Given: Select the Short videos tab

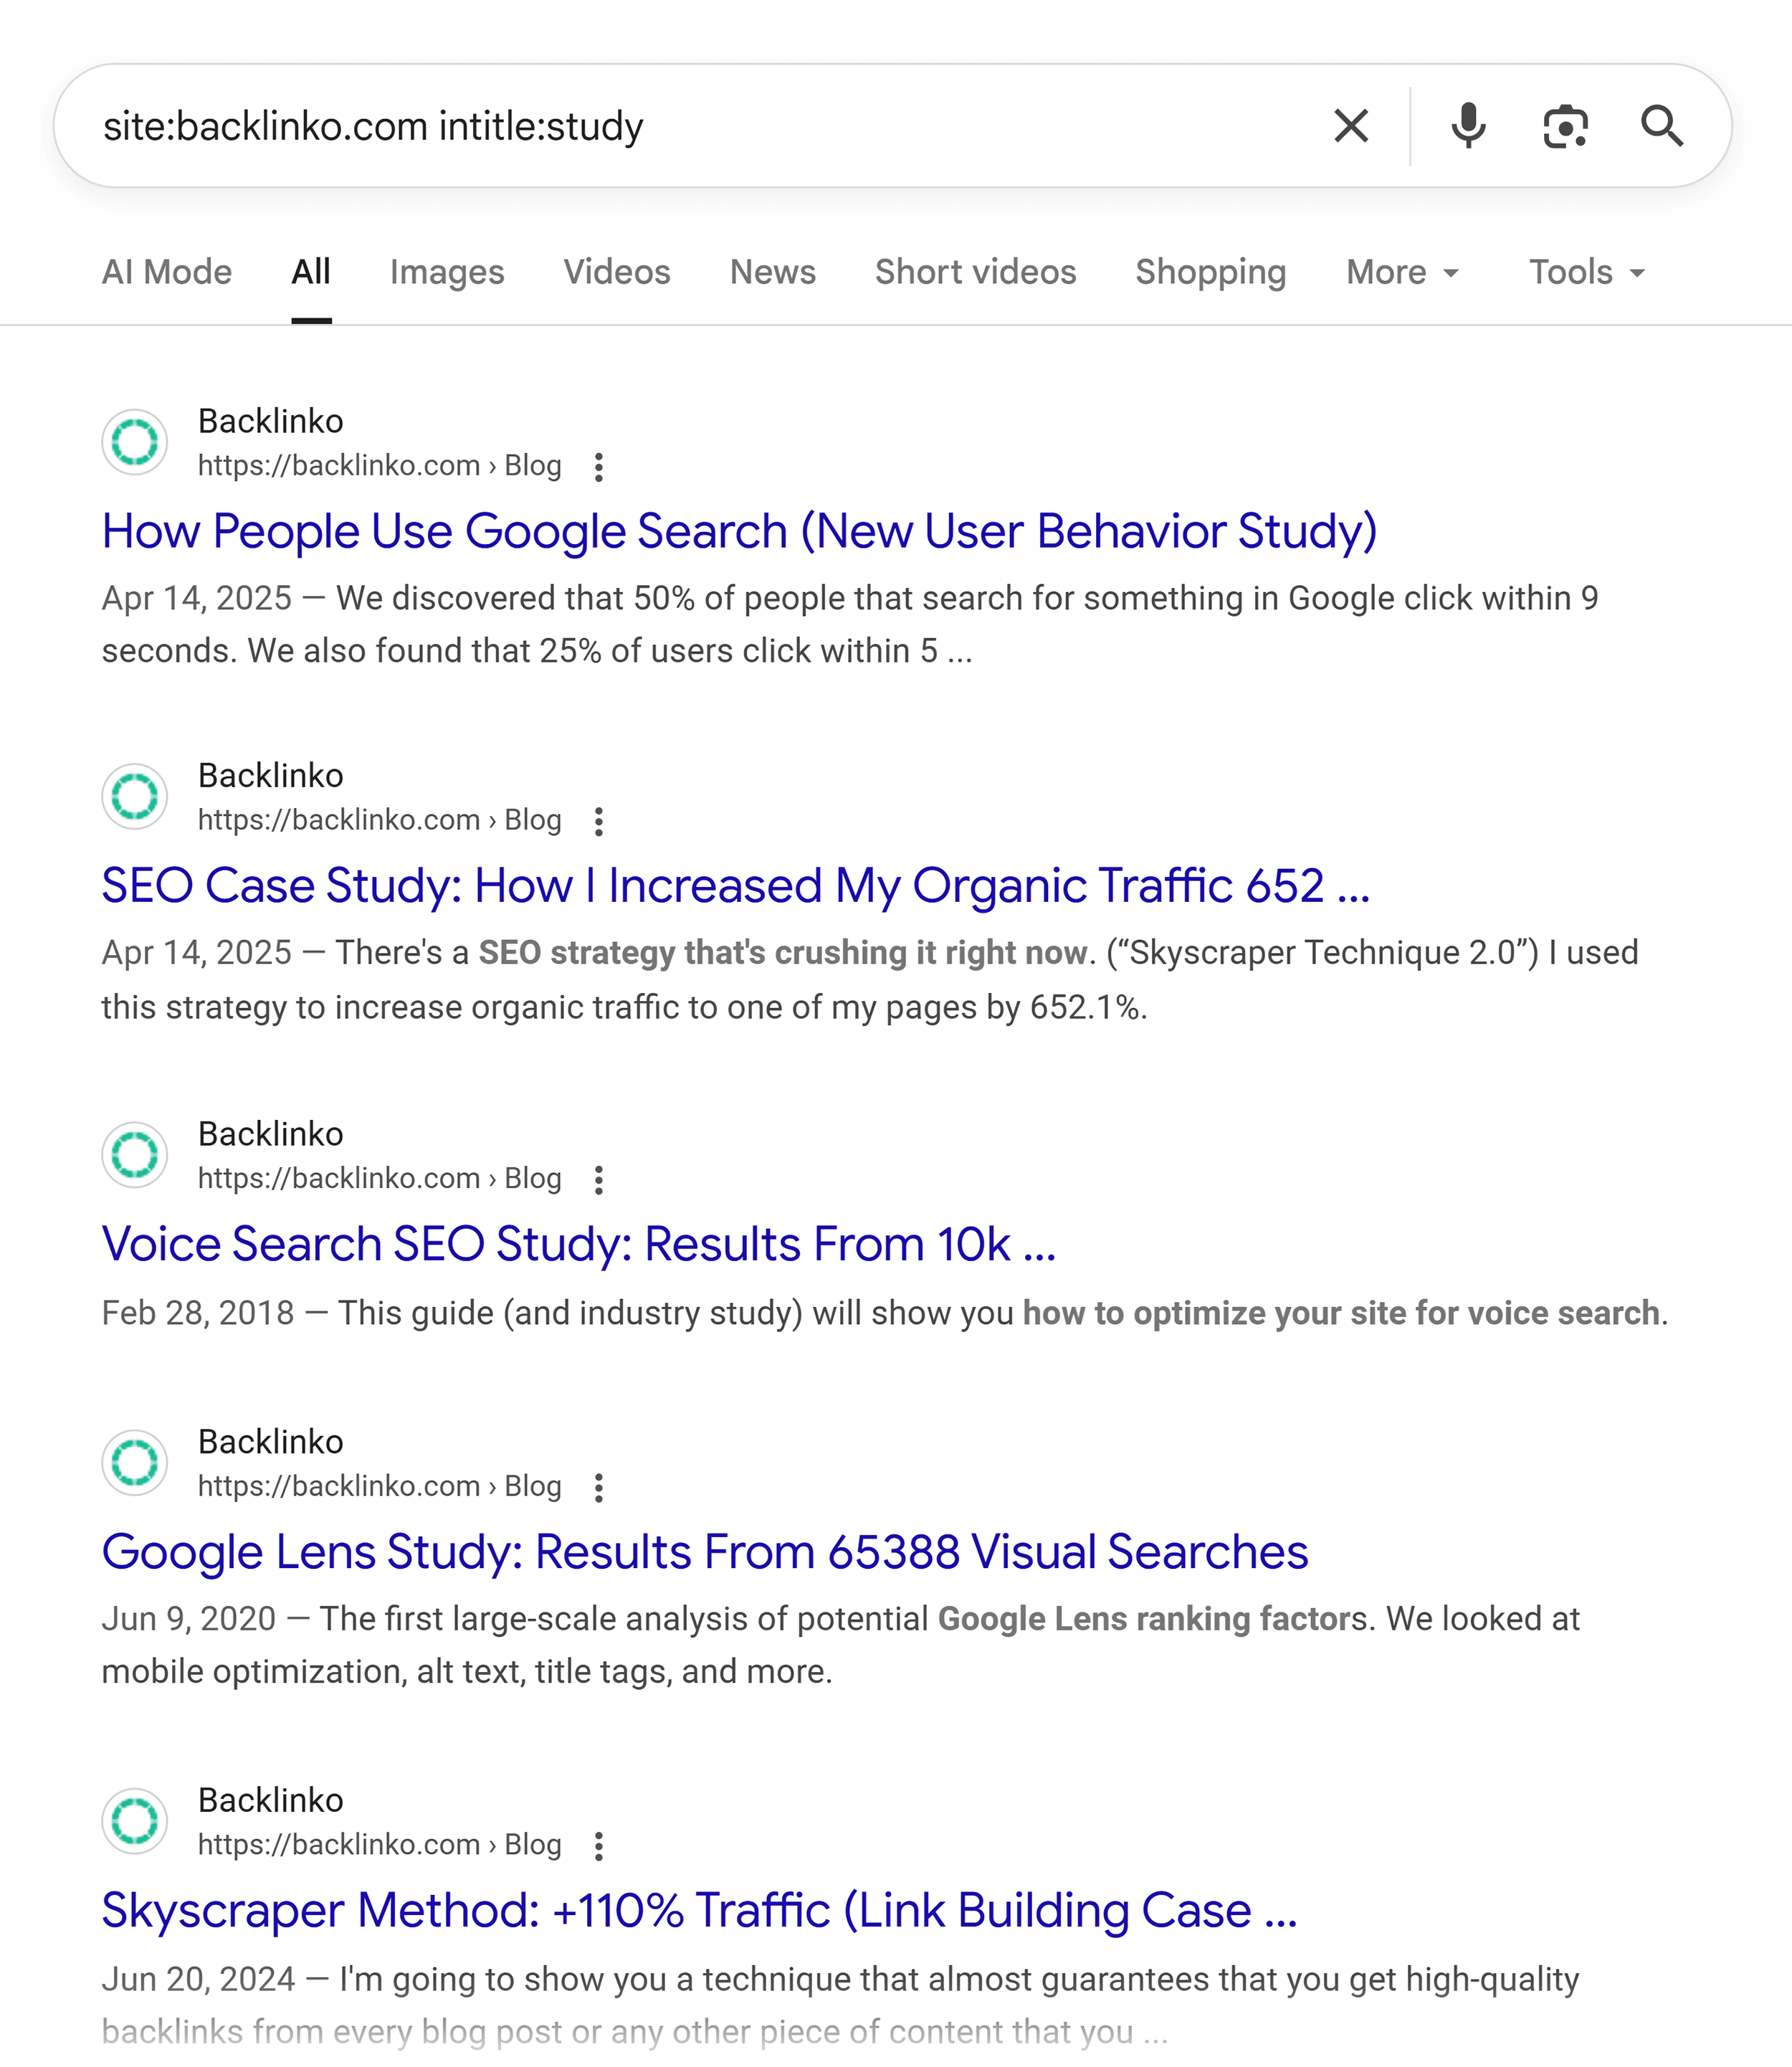Looking at the screenshot, I should pos(975,272).
